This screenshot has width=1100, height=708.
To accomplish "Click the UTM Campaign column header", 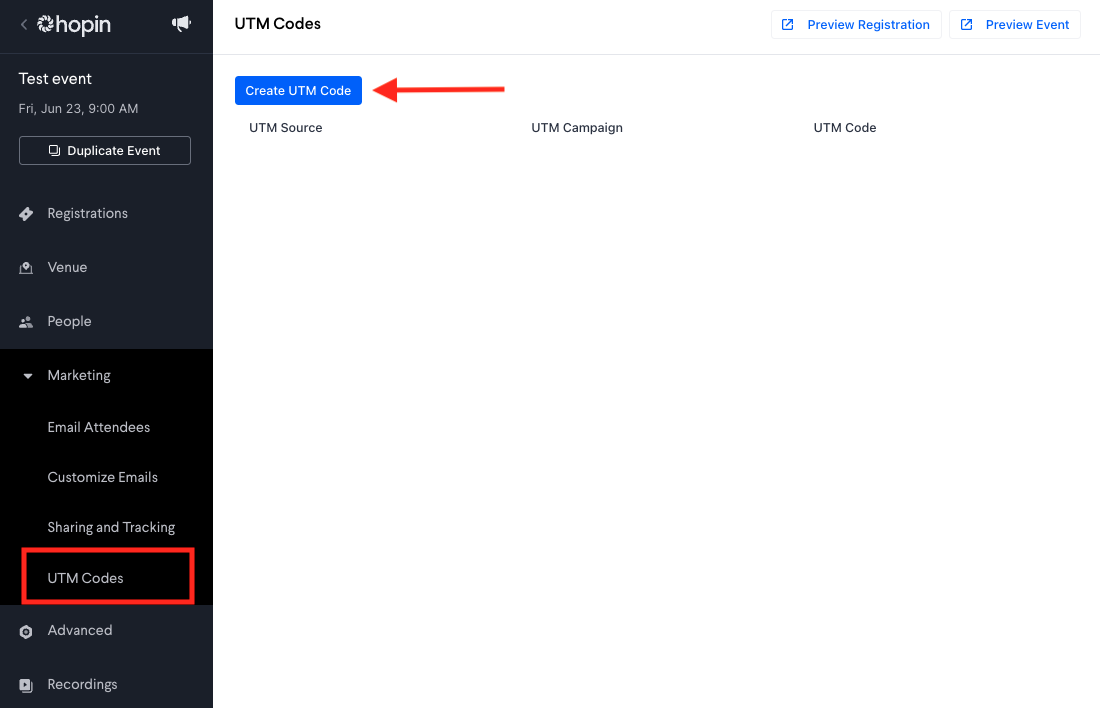I will [577, 128].
